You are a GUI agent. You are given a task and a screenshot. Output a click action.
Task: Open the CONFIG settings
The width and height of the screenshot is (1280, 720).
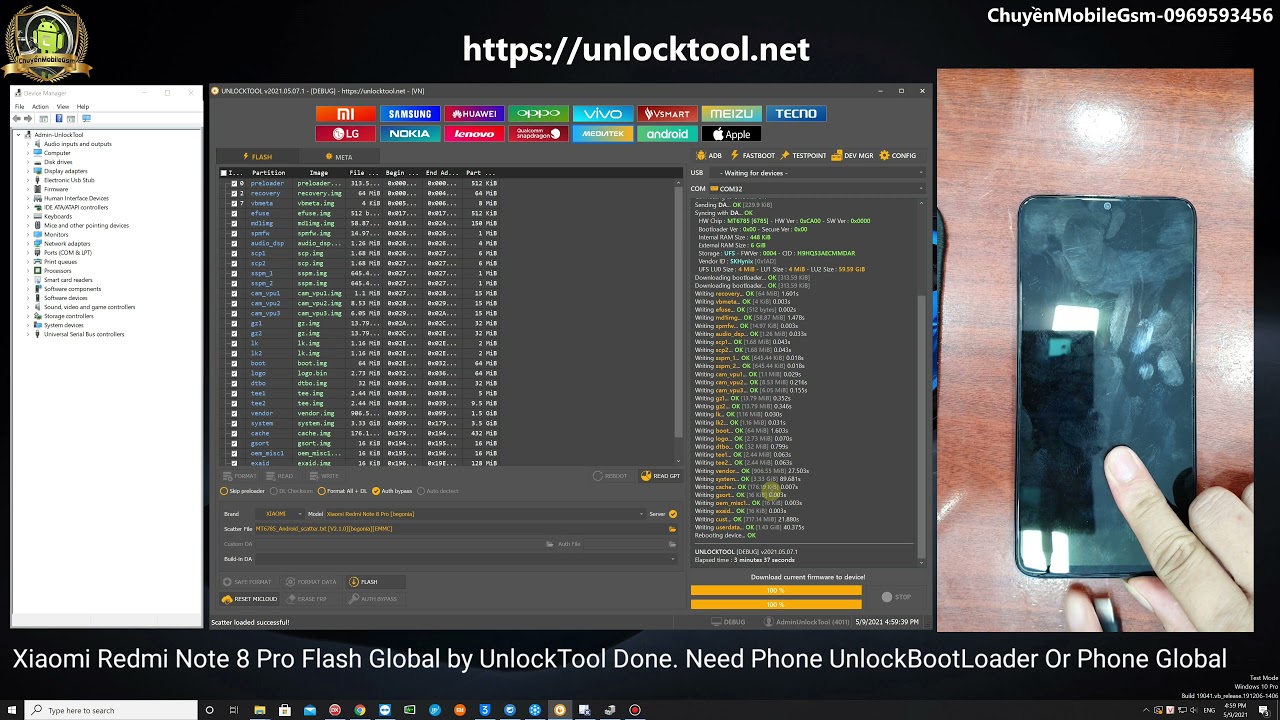coord(898,156)
